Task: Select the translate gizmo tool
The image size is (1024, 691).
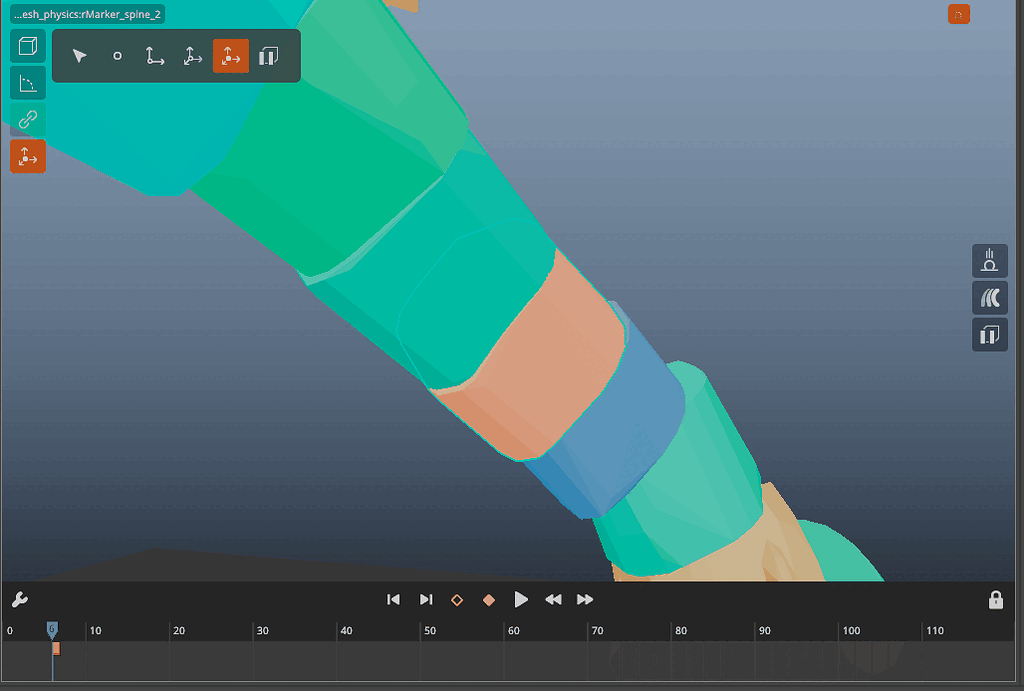Action: (x=154, y=56)
